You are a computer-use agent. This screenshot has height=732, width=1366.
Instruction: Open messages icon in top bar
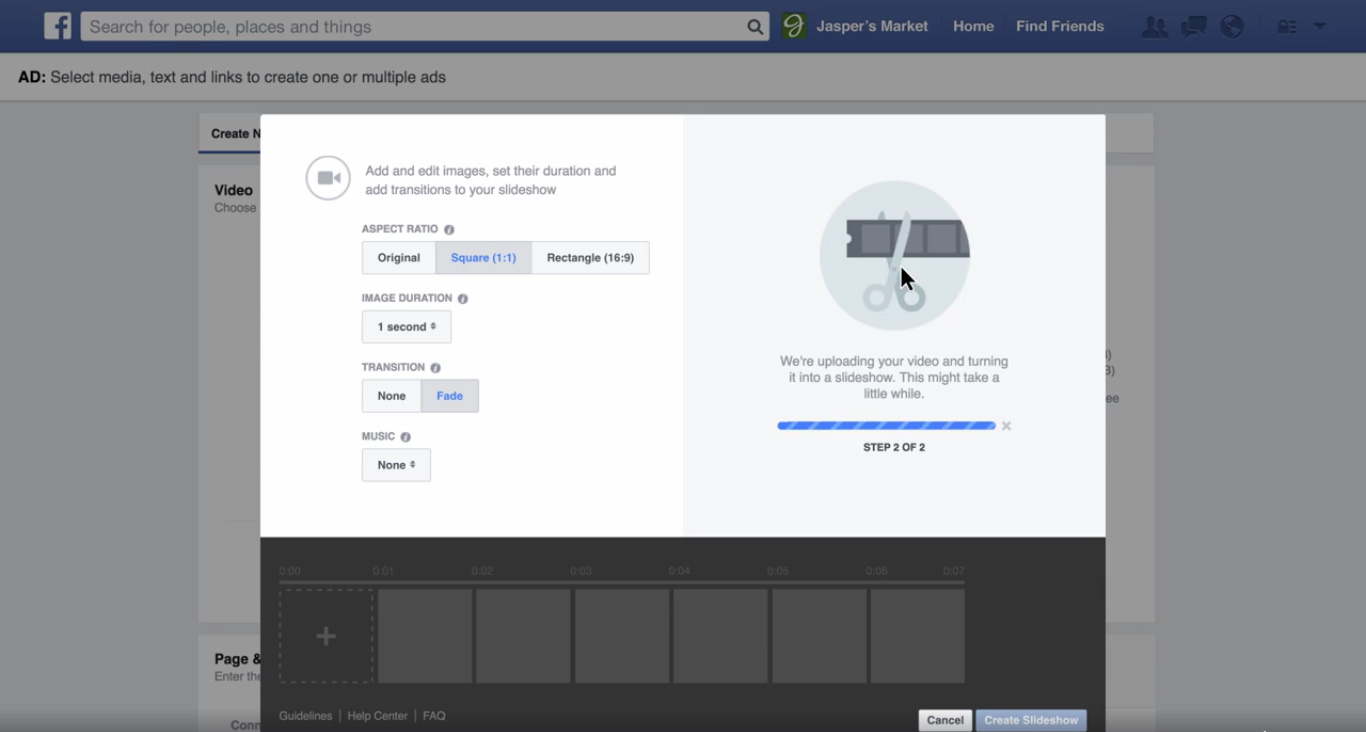click(1193, 27)
